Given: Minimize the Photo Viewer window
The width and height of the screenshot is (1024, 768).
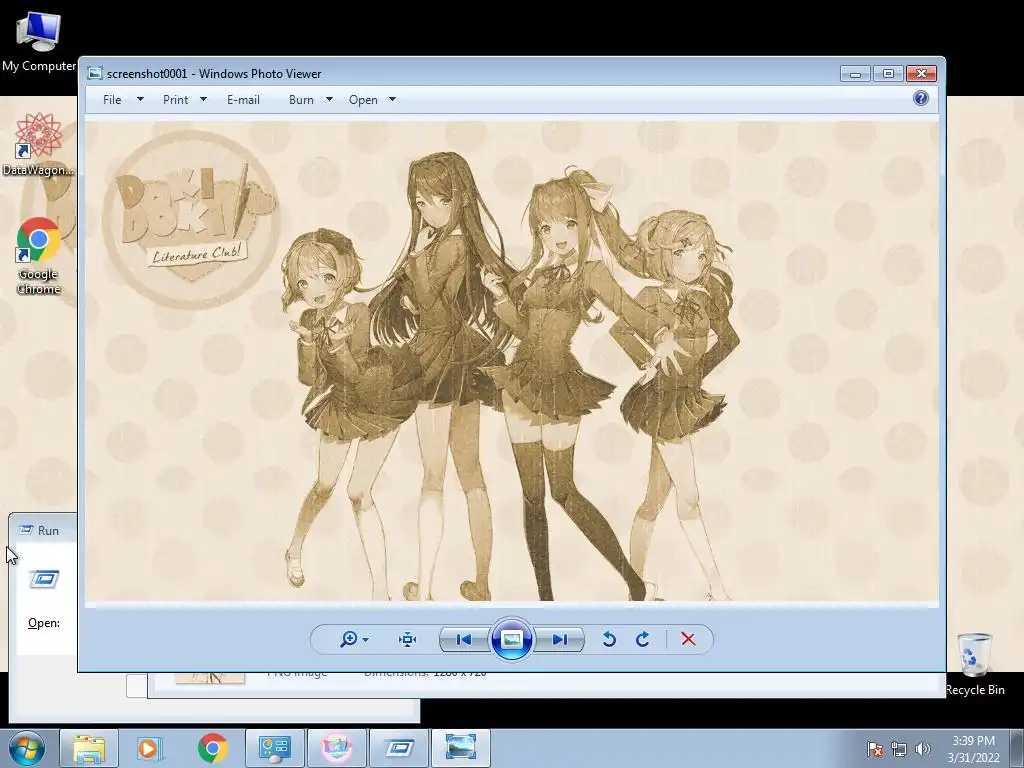Looking at the screenshot, I should click(856, 74).
